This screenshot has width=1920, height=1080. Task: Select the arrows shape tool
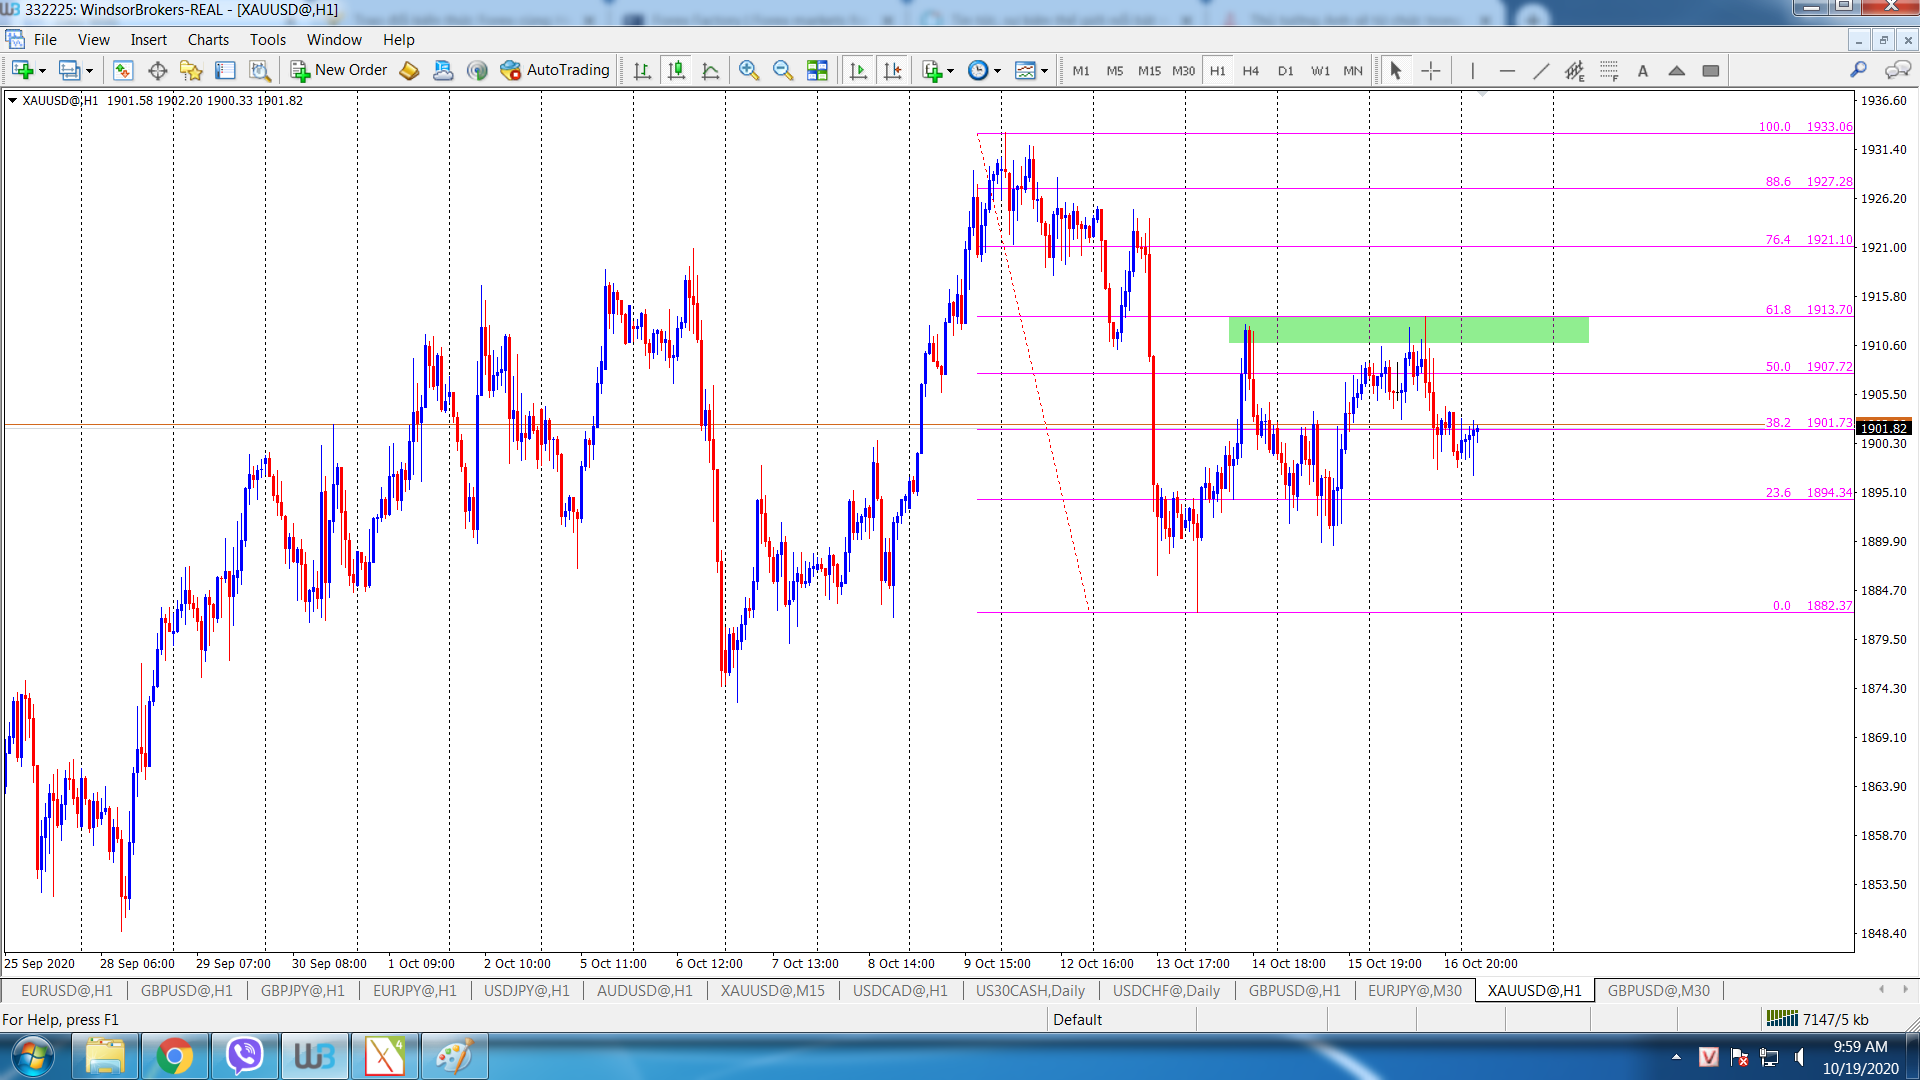(x=1677, y=70)
